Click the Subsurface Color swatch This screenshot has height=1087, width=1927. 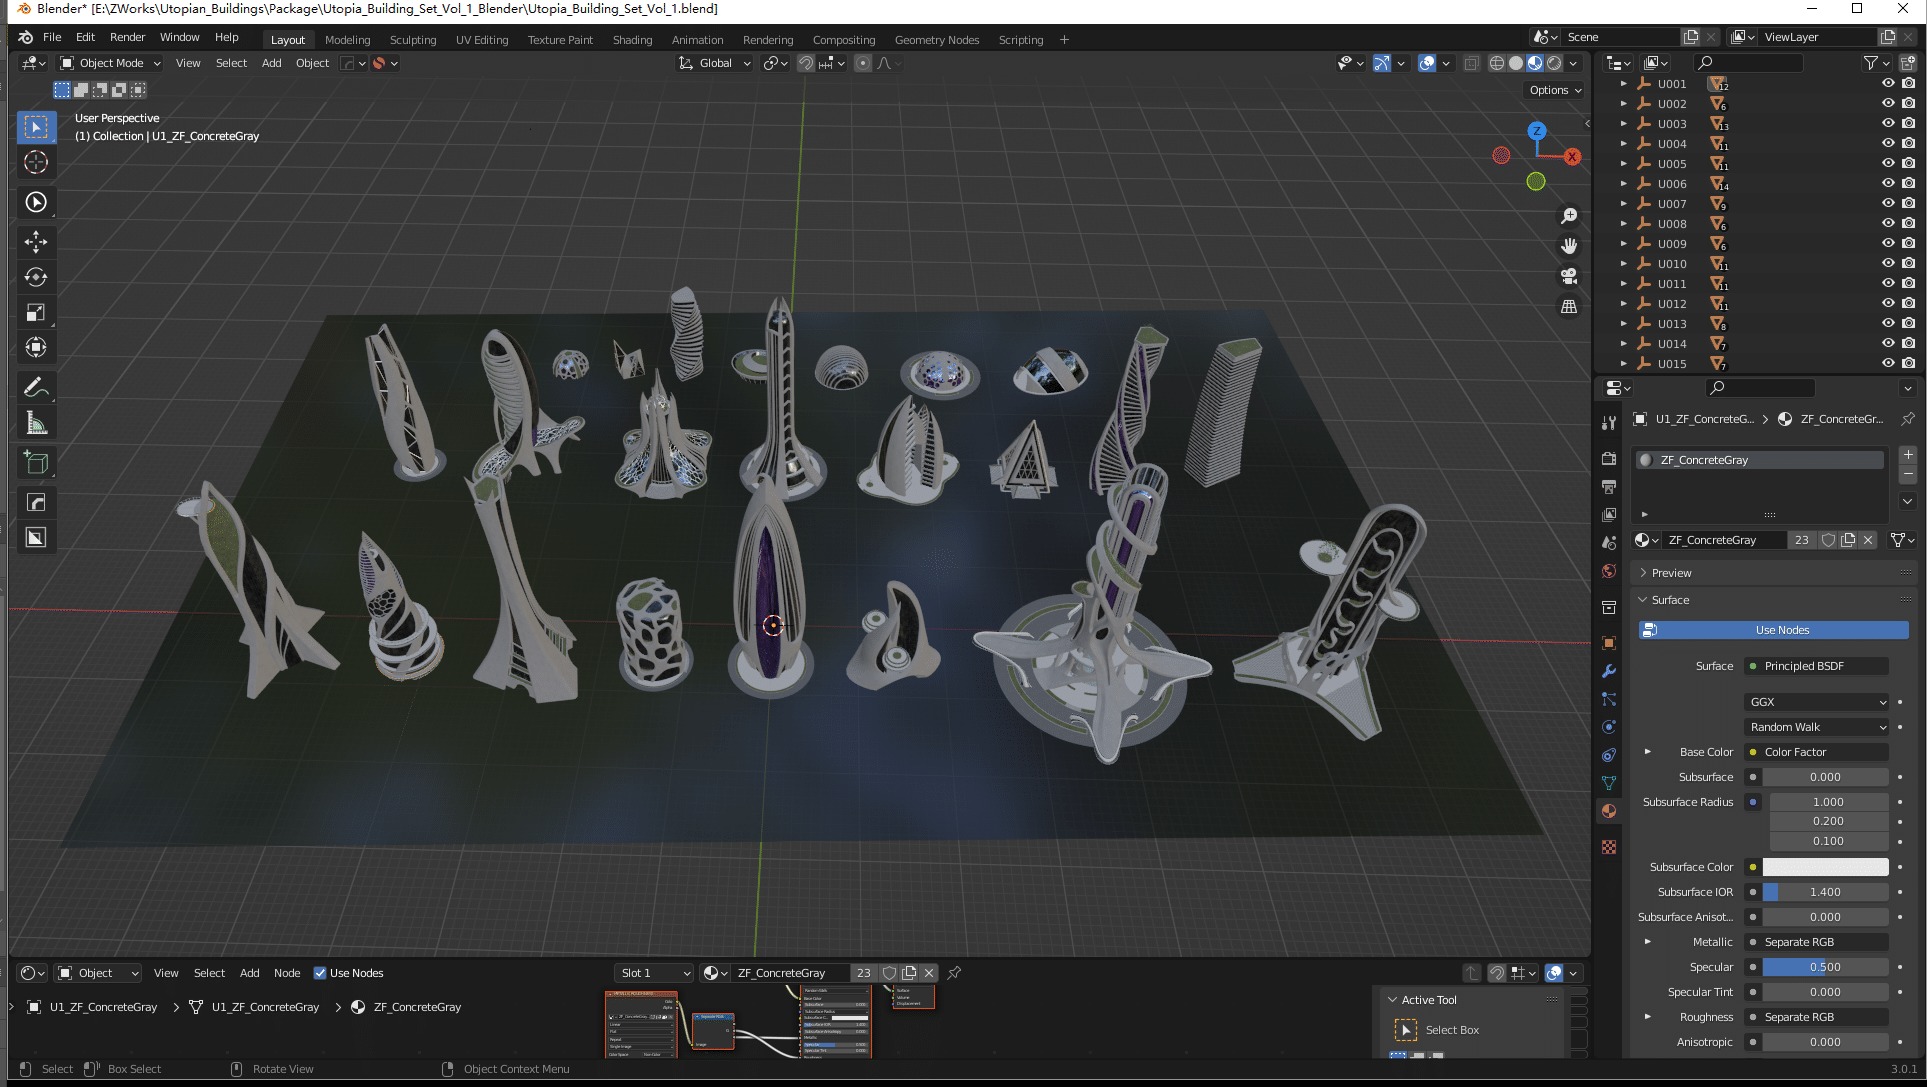pos(1825,867)
